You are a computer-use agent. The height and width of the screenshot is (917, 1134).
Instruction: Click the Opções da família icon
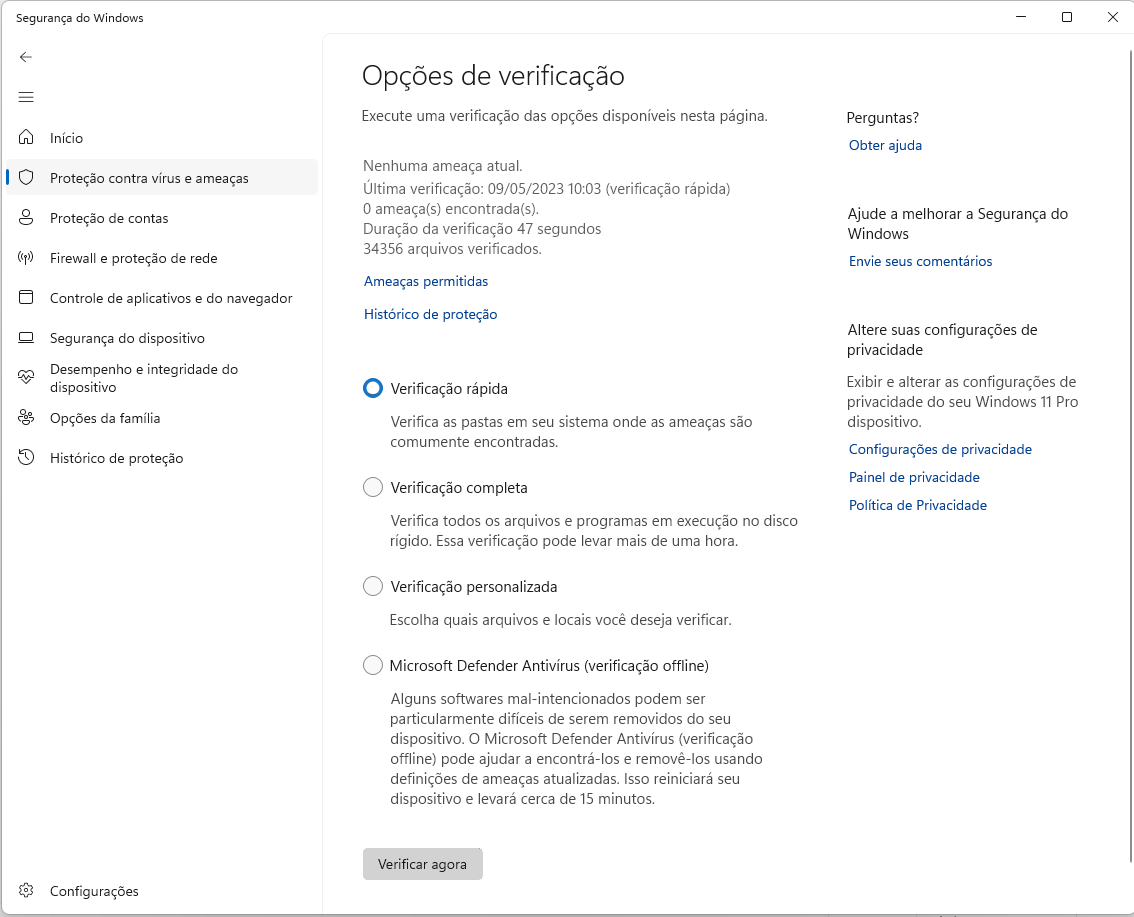[26, 418]
